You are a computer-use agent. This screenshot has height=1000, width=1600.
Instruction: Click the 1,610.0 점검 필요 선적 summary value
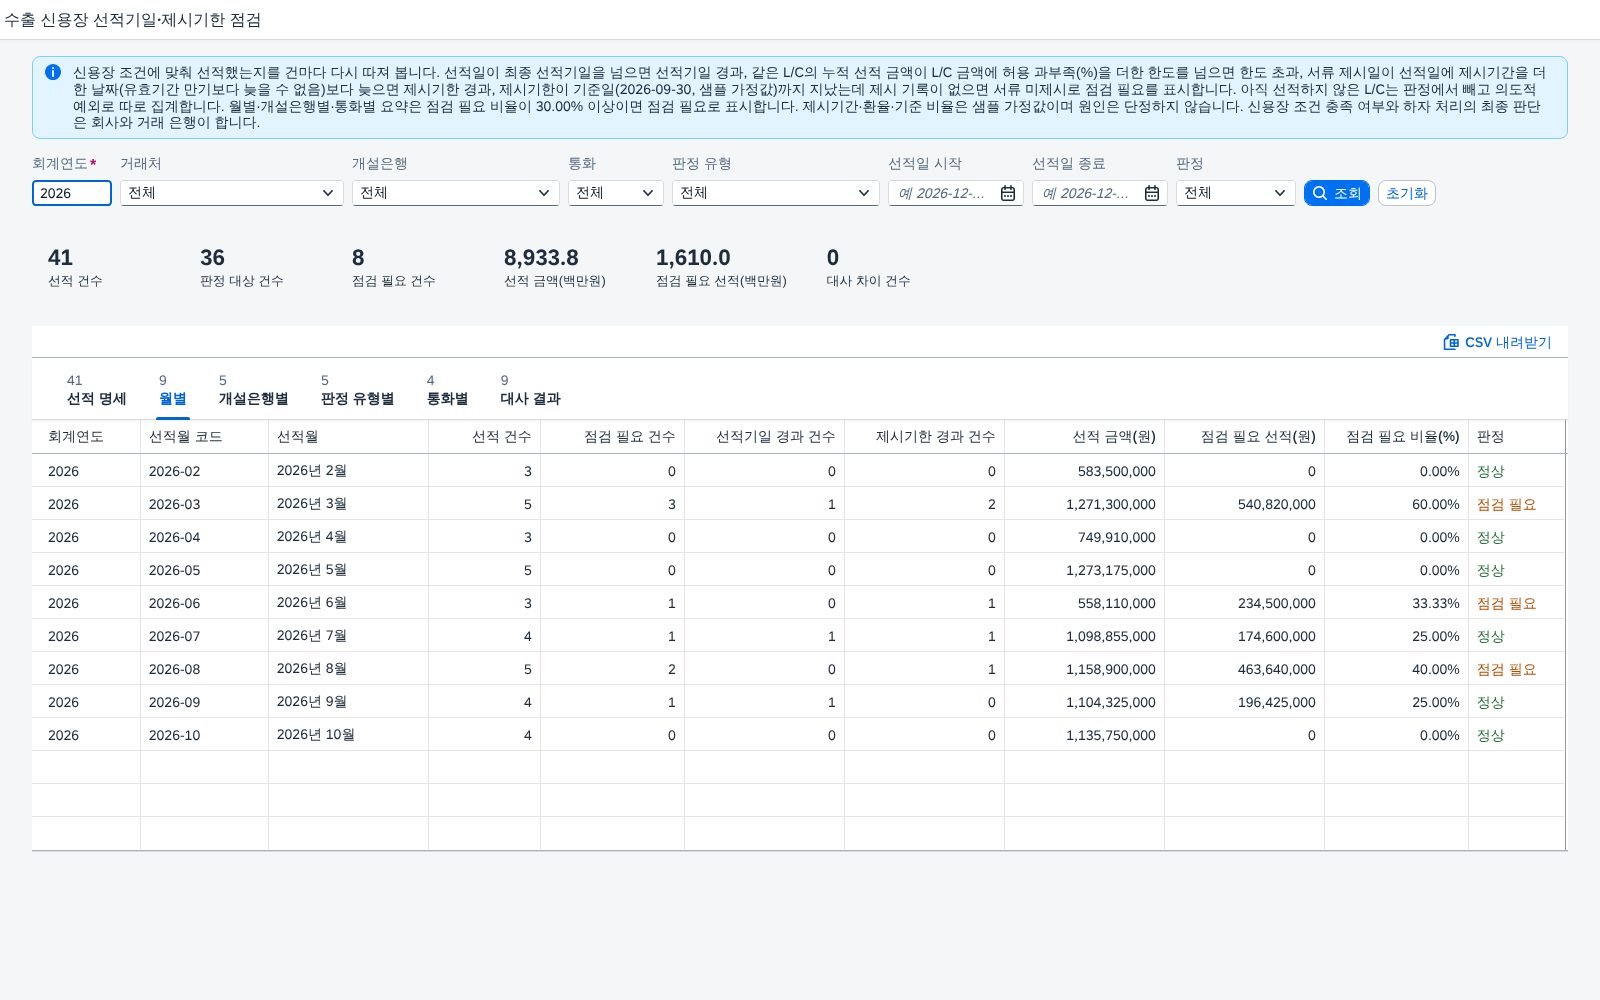point(693,258)
